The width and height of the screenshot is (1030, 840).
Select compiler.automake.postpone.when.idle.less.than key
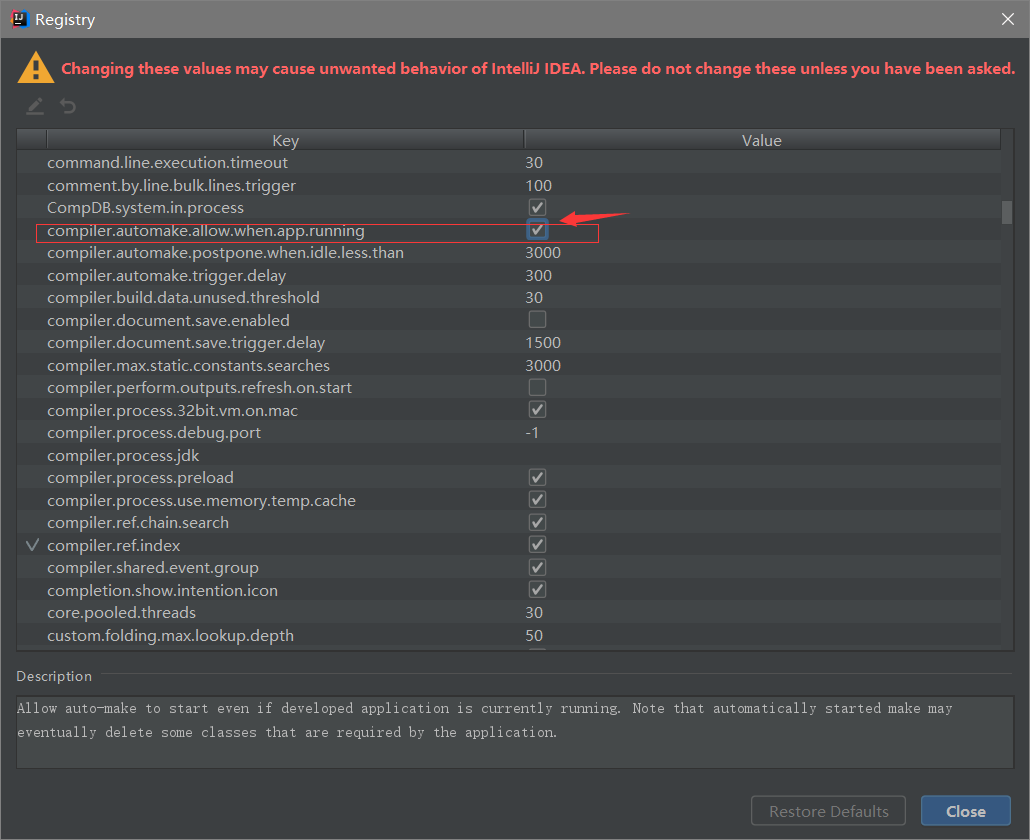tap(225, 253)
